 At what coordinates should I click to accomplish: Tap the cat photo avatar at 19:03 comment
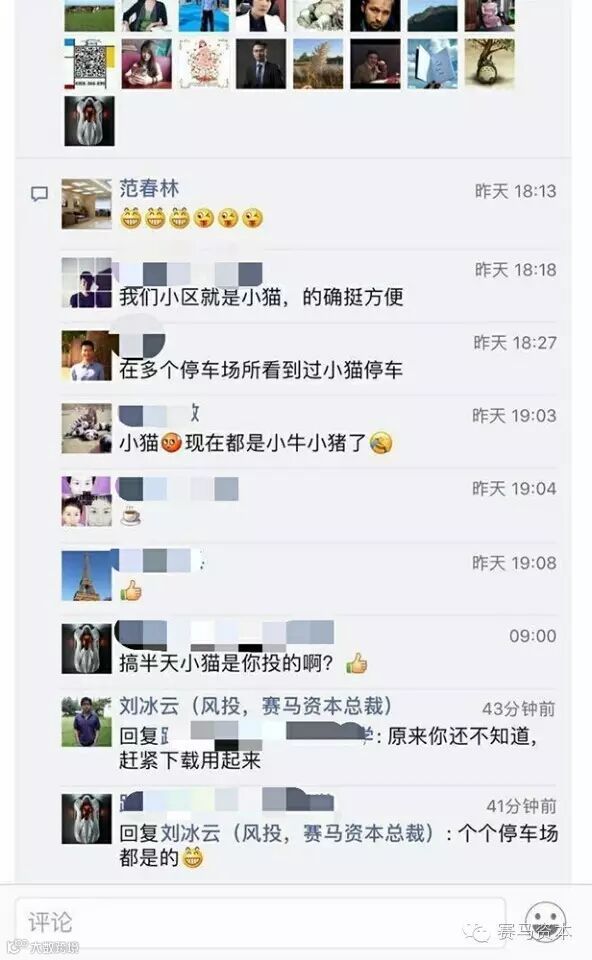click(x=87, y=428)
